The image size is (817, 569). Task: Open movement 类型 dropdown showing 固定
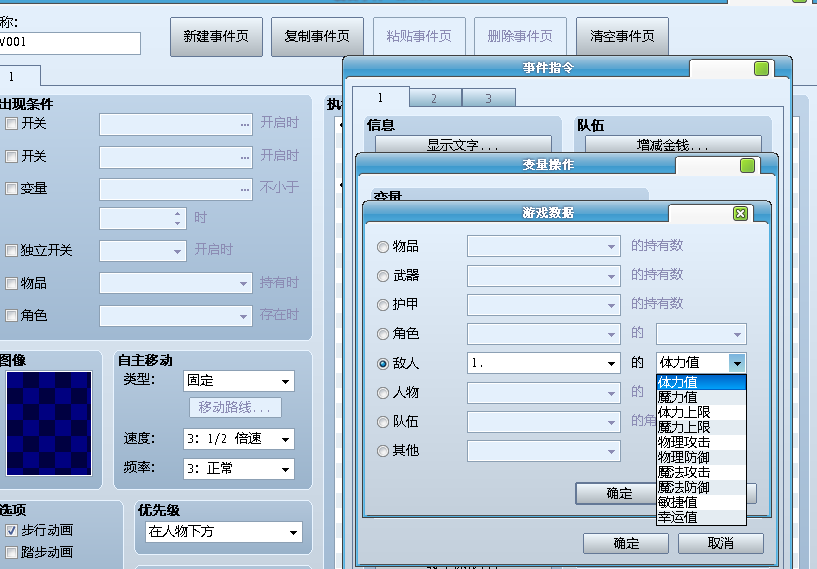(239, 381)
